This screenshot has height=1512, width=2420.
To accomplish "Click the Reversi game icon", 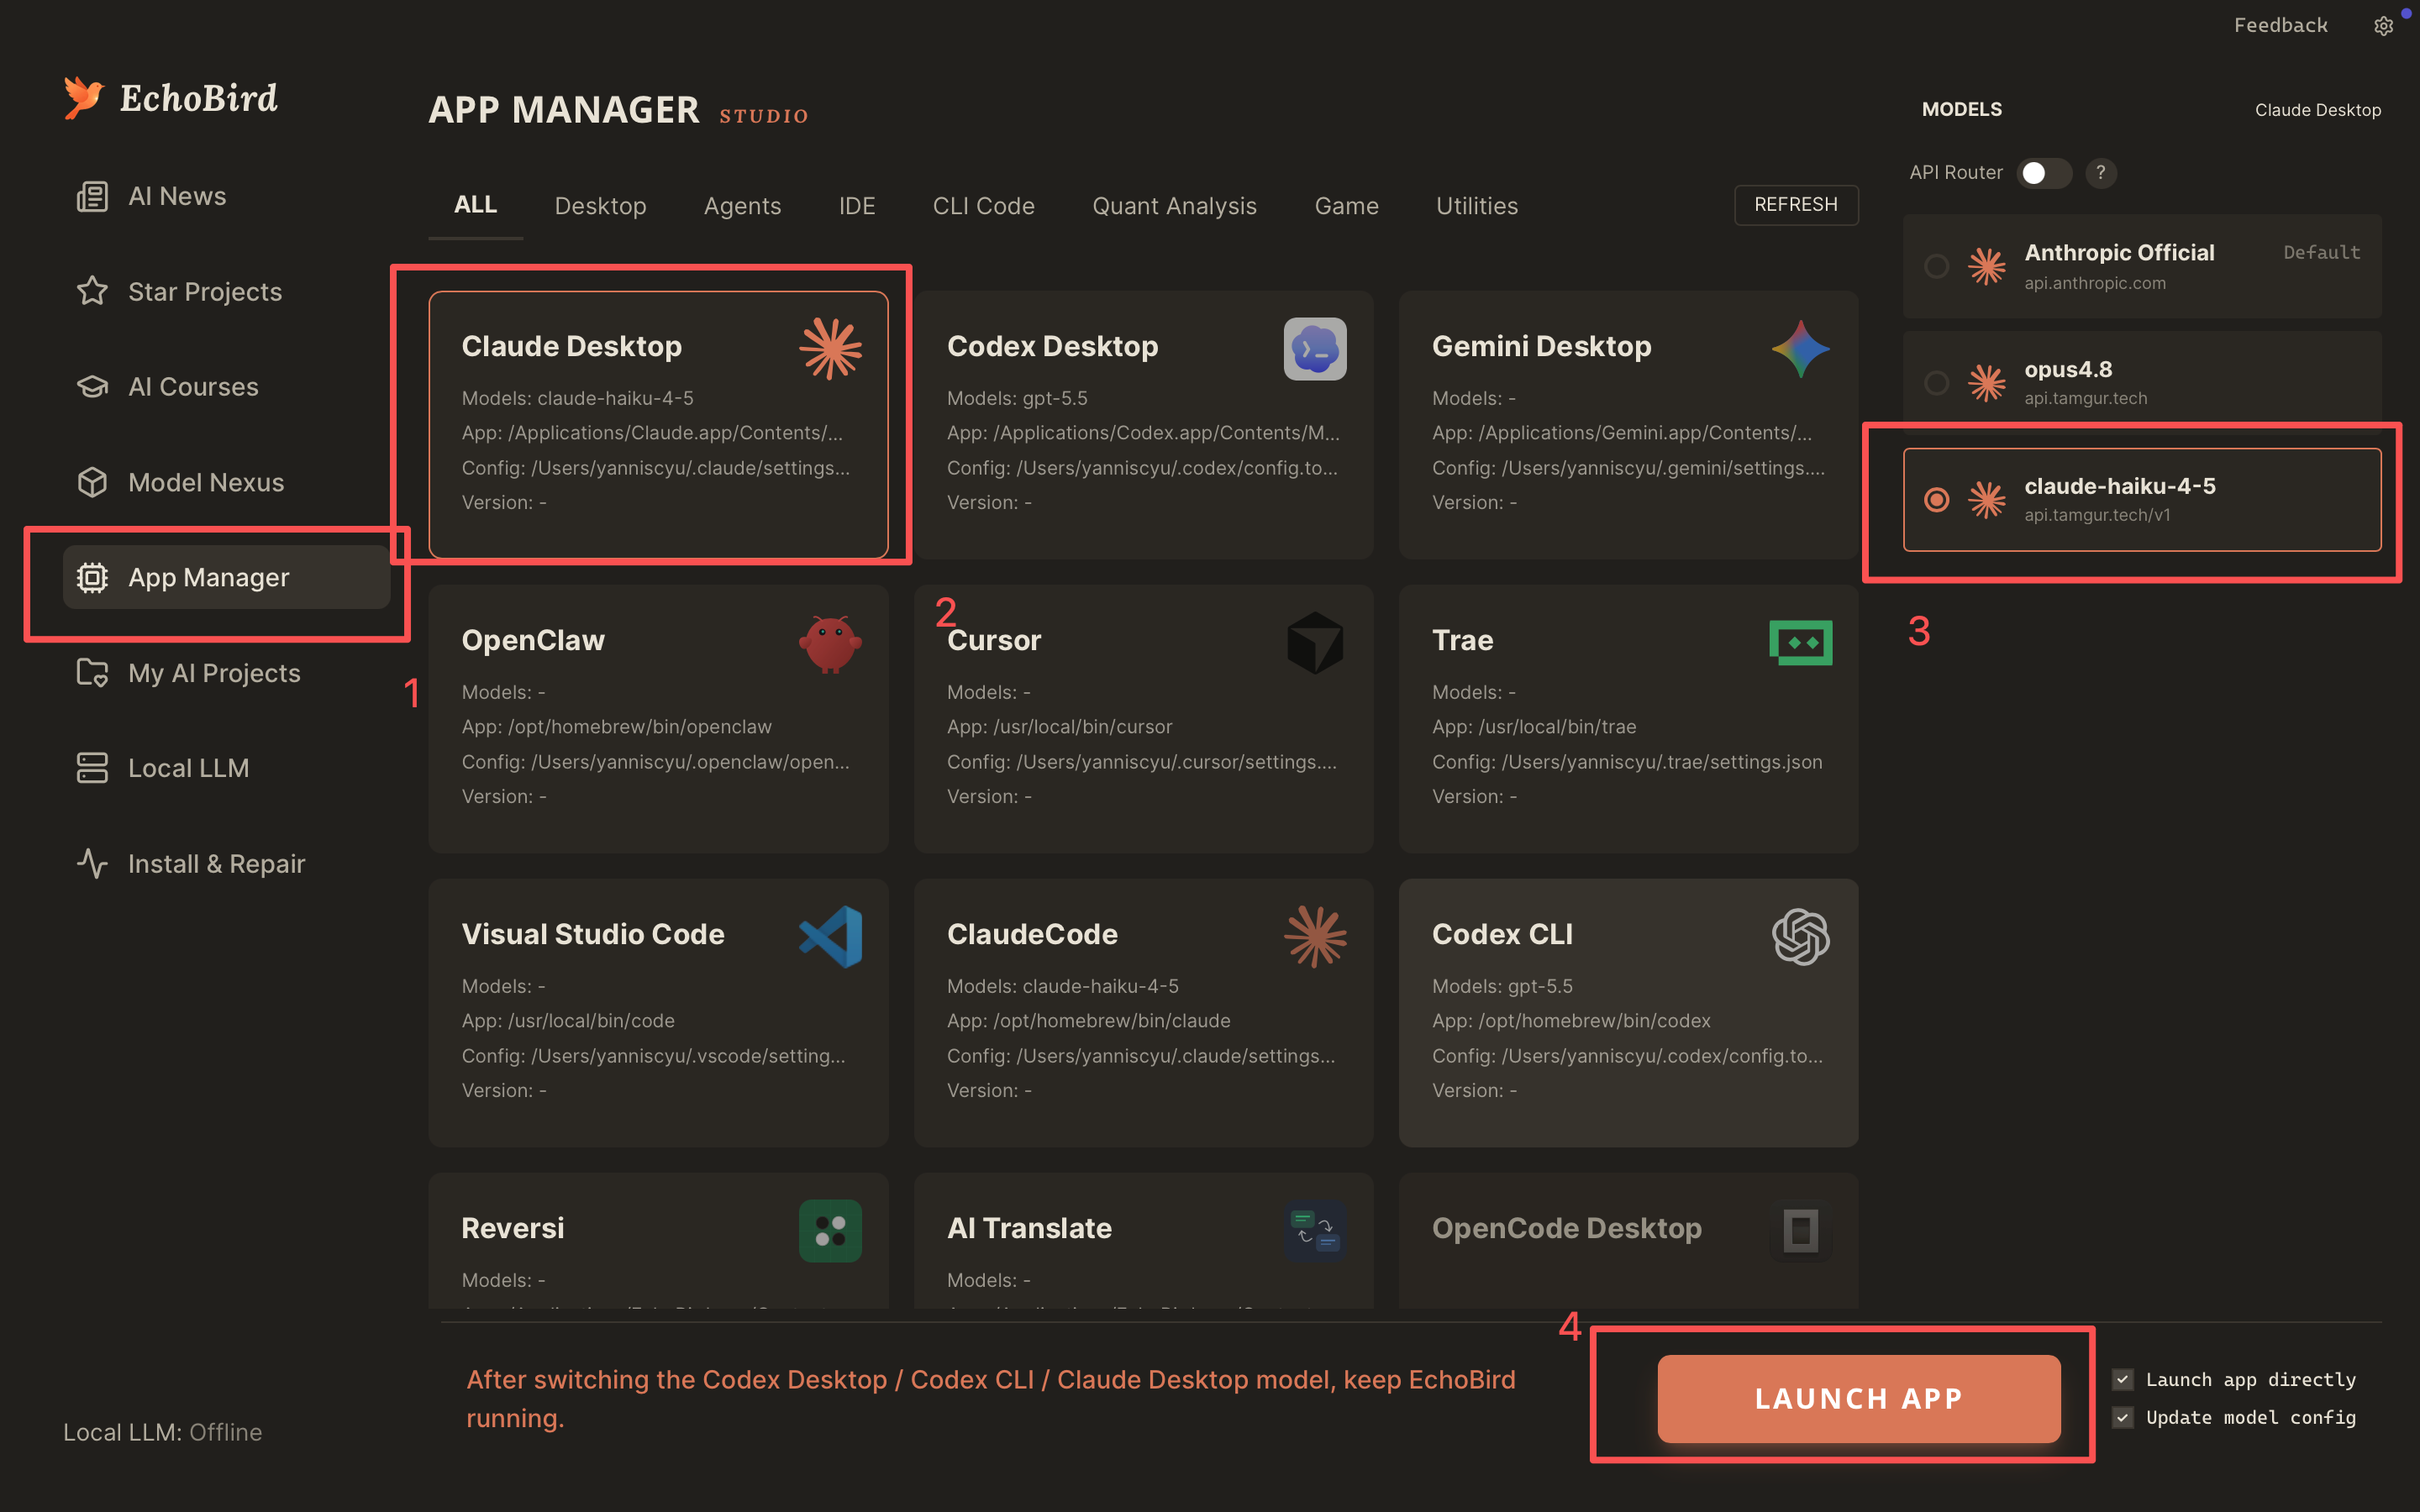I will pos(830,1231).
